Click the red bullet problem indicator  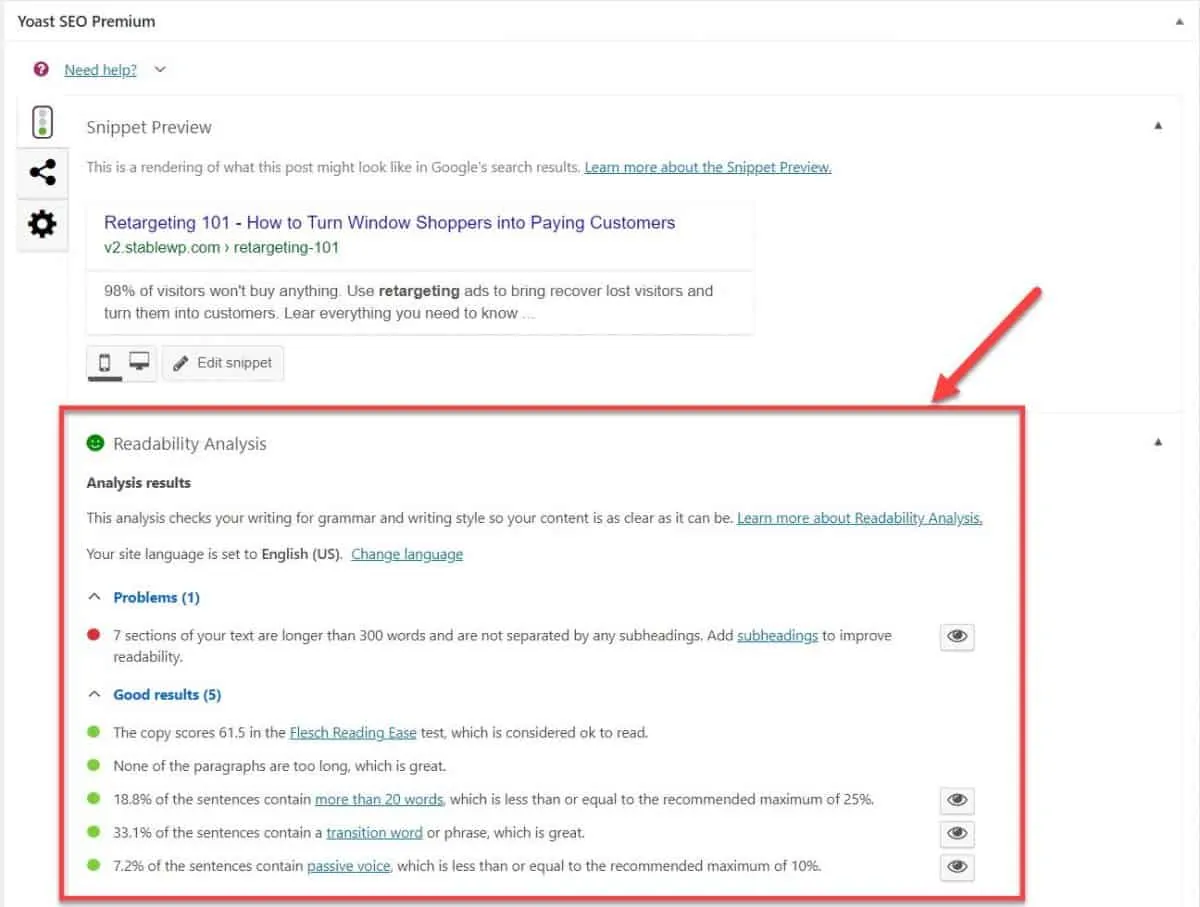[94, 634]
